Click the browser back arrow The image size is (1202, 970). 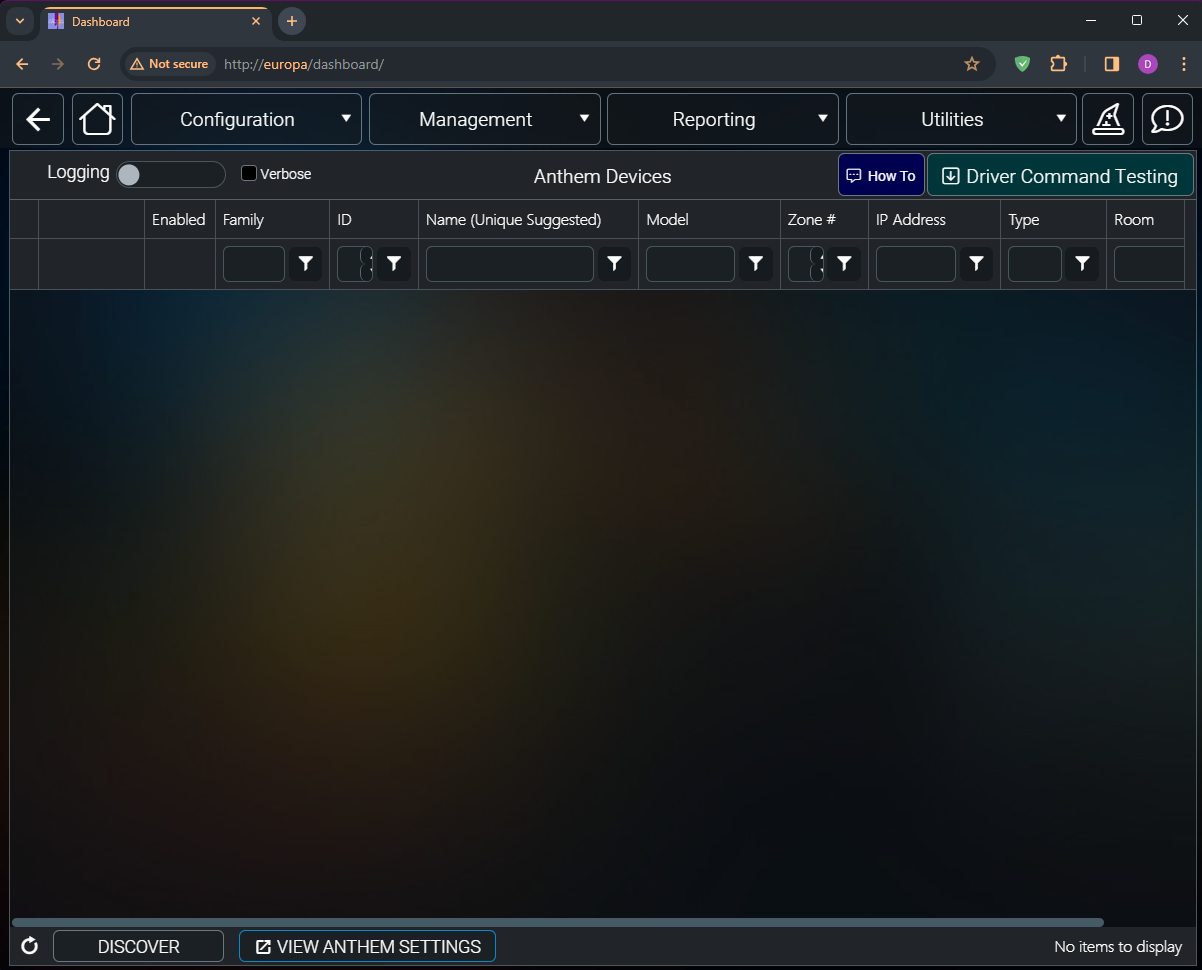pyautogui.click(x=22, y=64)
